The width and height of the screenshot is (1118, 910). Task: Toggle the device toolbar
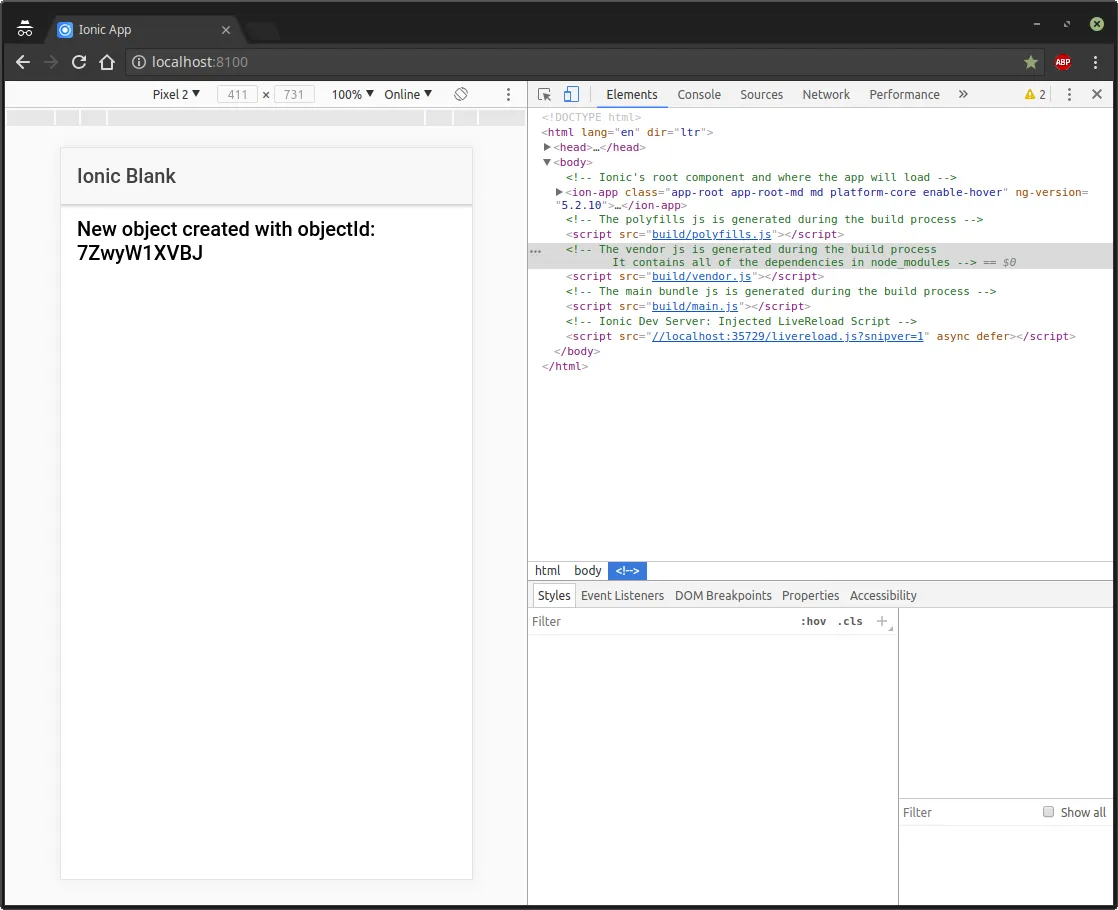point(571,94)
